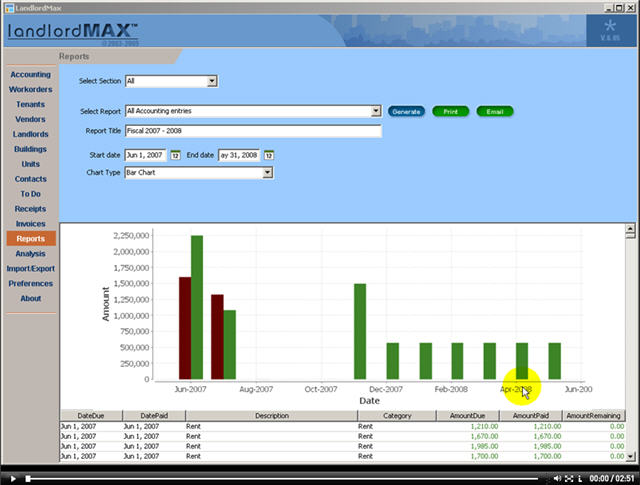Generate the report
640x485 pixels.
(406, 111)
